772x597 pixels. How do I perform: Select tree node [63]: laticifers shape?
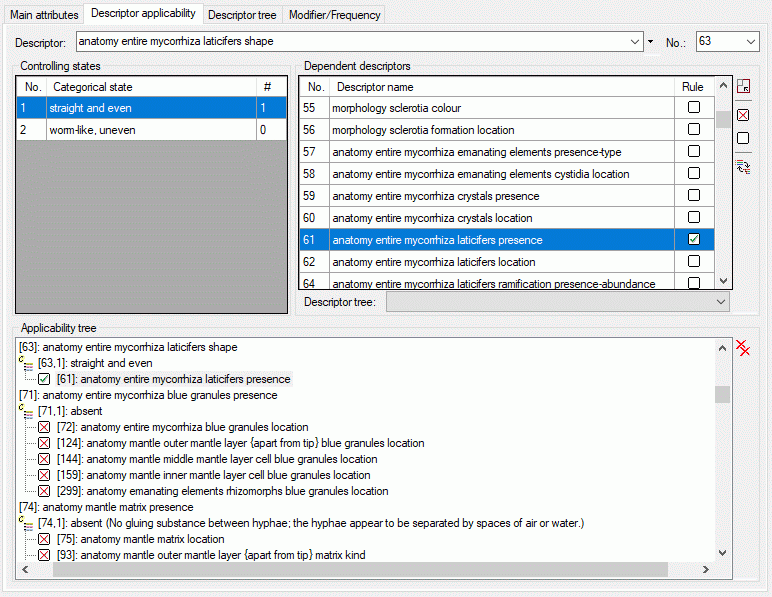(x=129, y=347)
